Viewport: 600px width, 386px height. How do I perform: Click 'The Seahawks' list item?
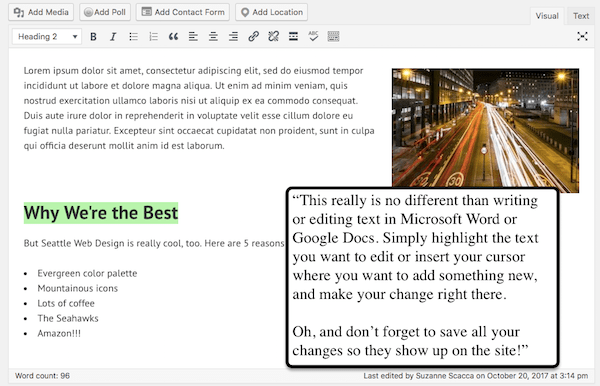68,318
